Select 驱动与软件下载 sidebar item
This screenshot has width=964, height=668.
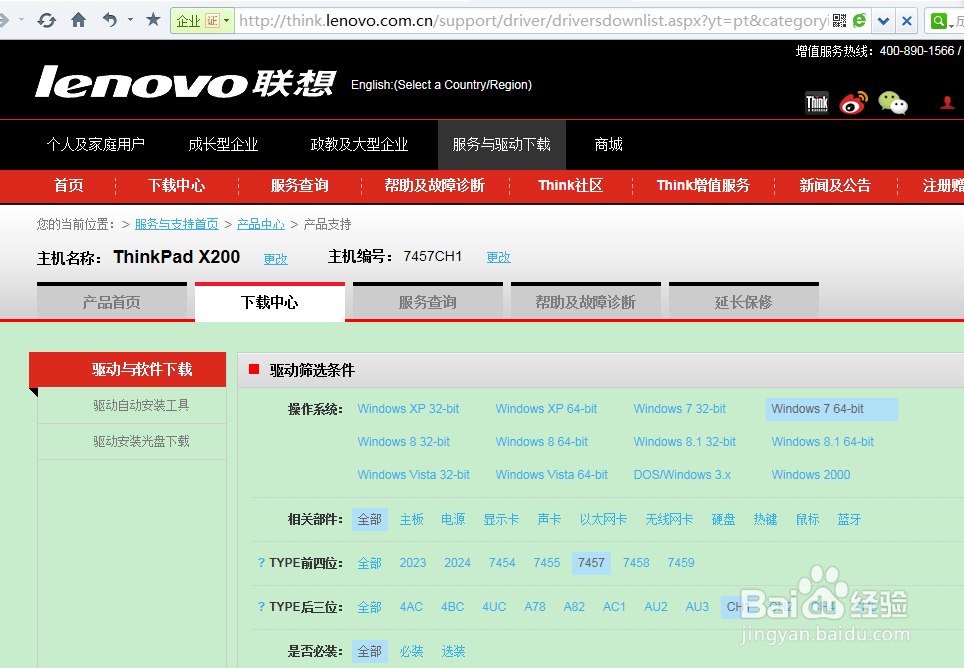[128, 369]
